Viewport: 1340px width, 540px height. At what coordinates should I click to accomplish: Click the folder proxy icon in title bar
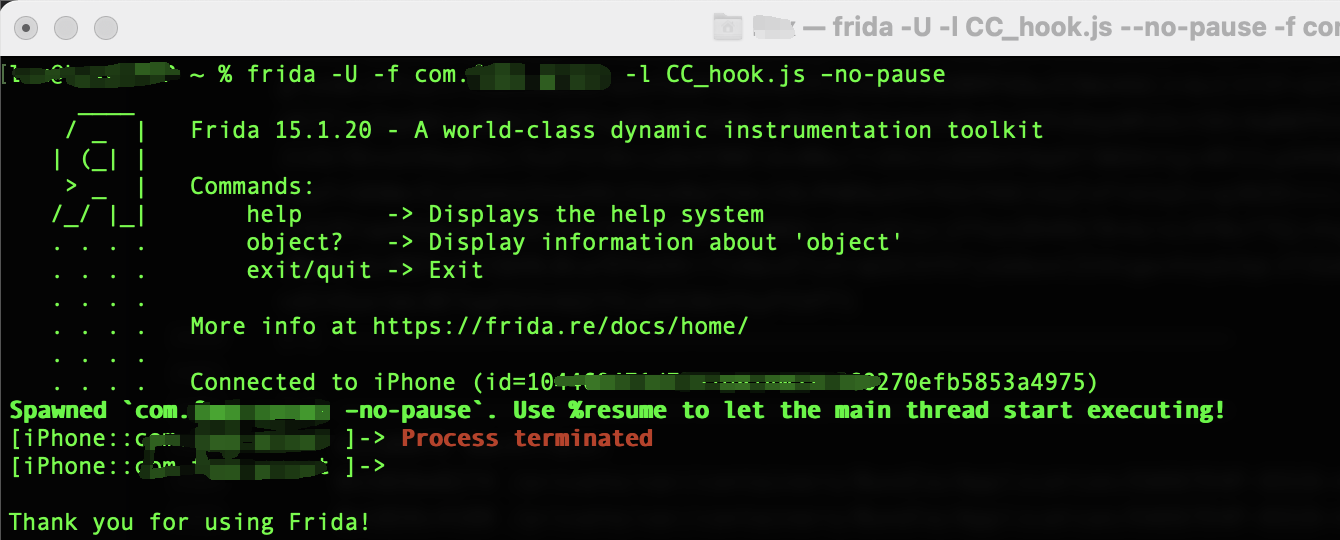(726, 28)
